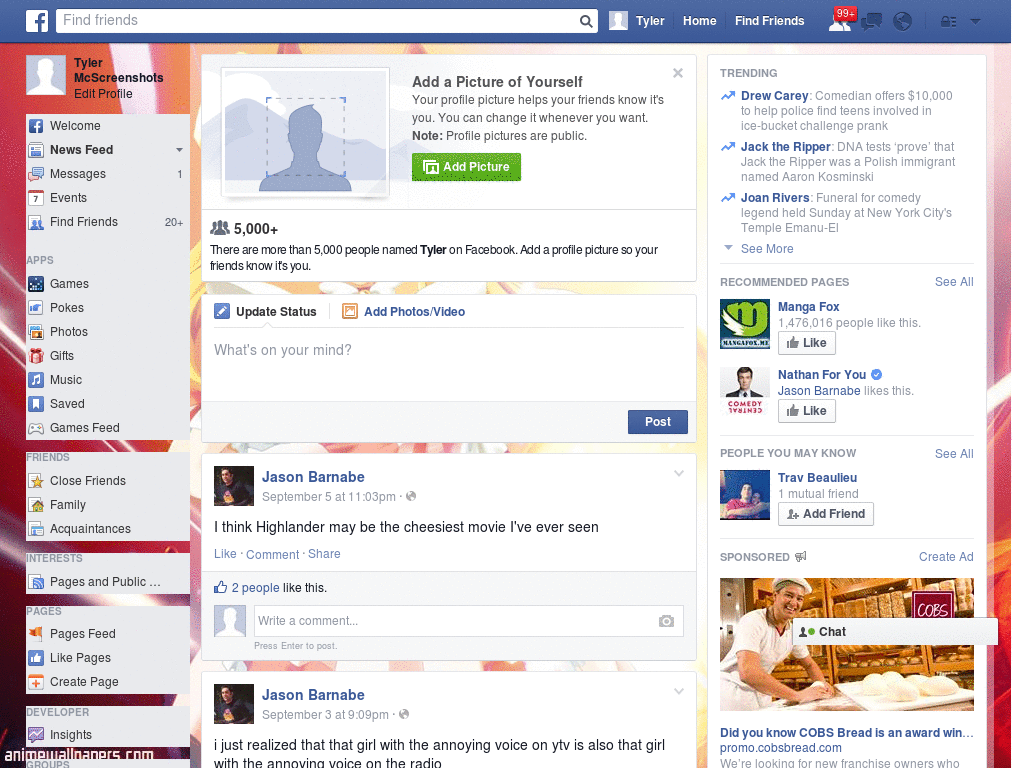Expand News Feed sort dropdown arrow
Screen dimensions: 1024x768
[x=179, y=150]
